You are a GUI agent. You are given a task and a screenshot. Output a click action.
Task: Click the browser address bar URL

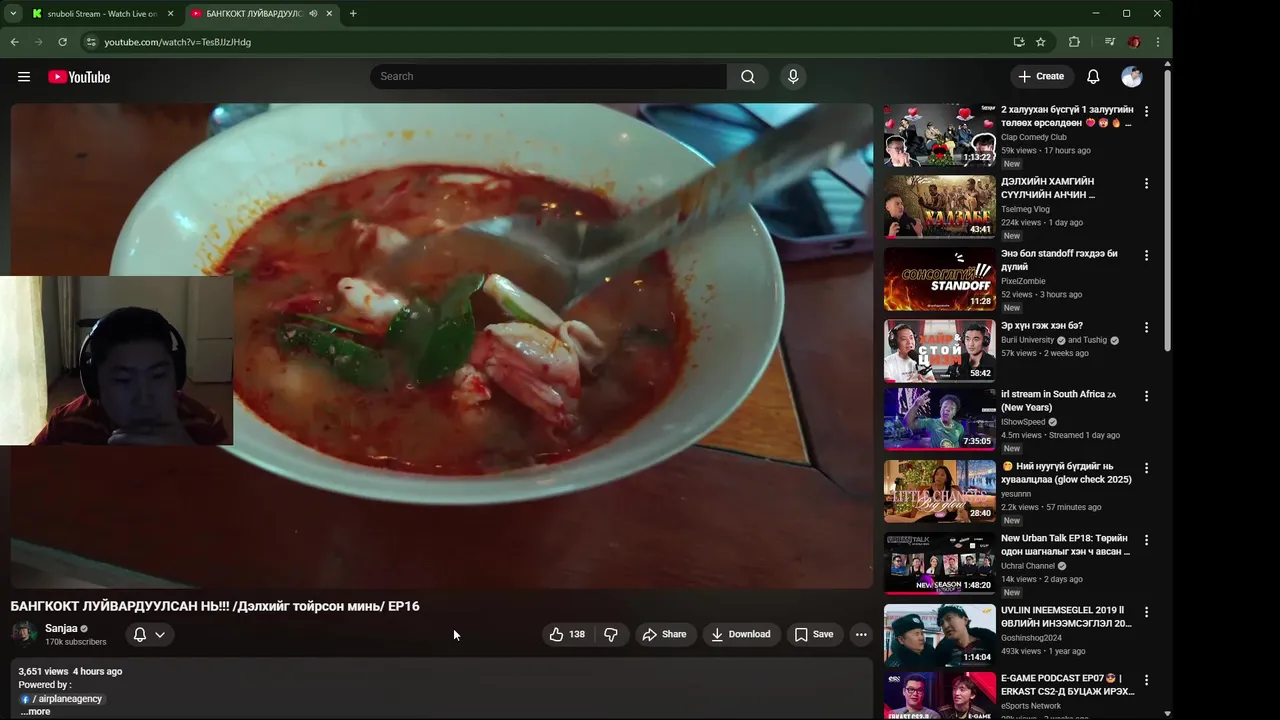[178, 42]
